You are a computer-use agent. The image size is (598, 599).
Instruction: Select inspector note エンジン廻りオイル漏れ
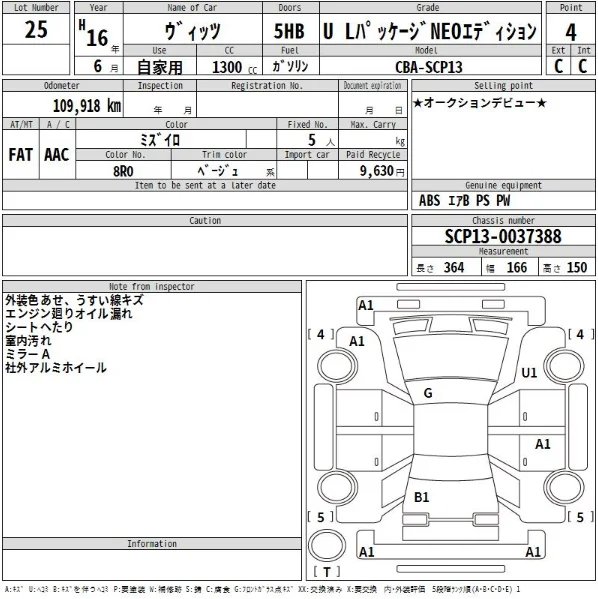pos(69,314)
